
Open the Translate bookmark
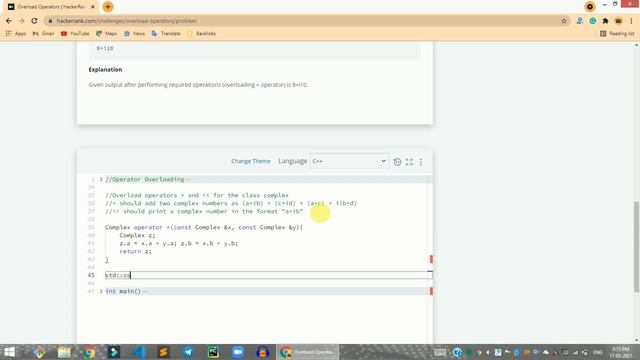pos(166,33)
